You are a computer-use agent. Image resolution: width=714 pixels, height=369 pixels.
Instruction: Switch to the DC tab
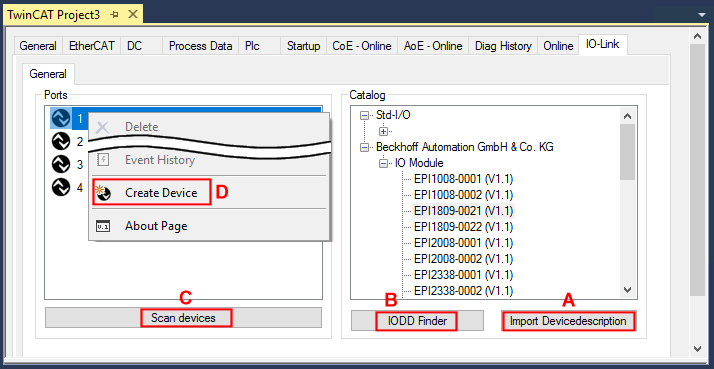tap(141, 46)
